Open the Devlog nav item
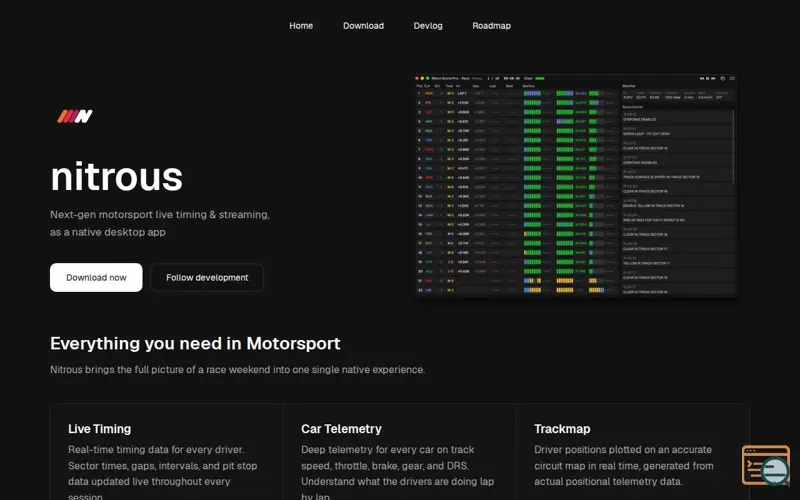 (x=428, y=26)
